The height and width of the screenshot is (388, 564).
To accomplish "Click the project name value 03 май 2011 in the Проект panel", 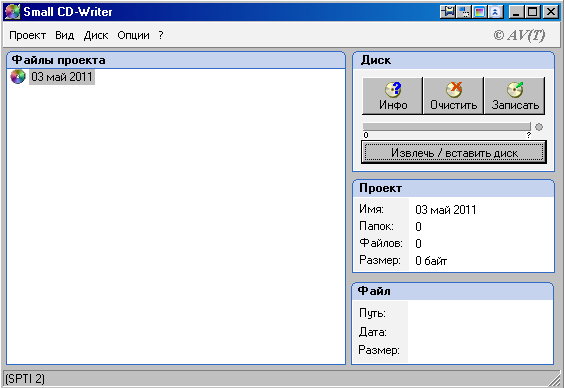I will (x=446, y=210).
